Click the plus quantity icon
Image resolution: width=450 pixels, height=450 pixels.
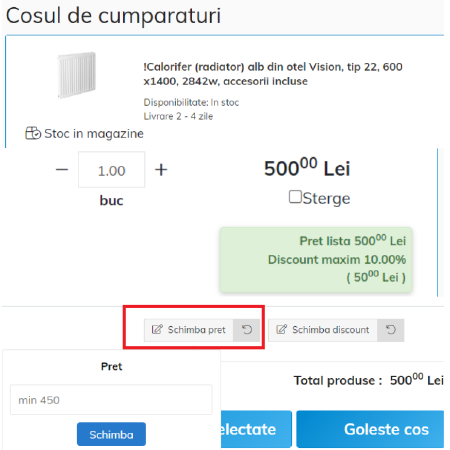point(161,170)
